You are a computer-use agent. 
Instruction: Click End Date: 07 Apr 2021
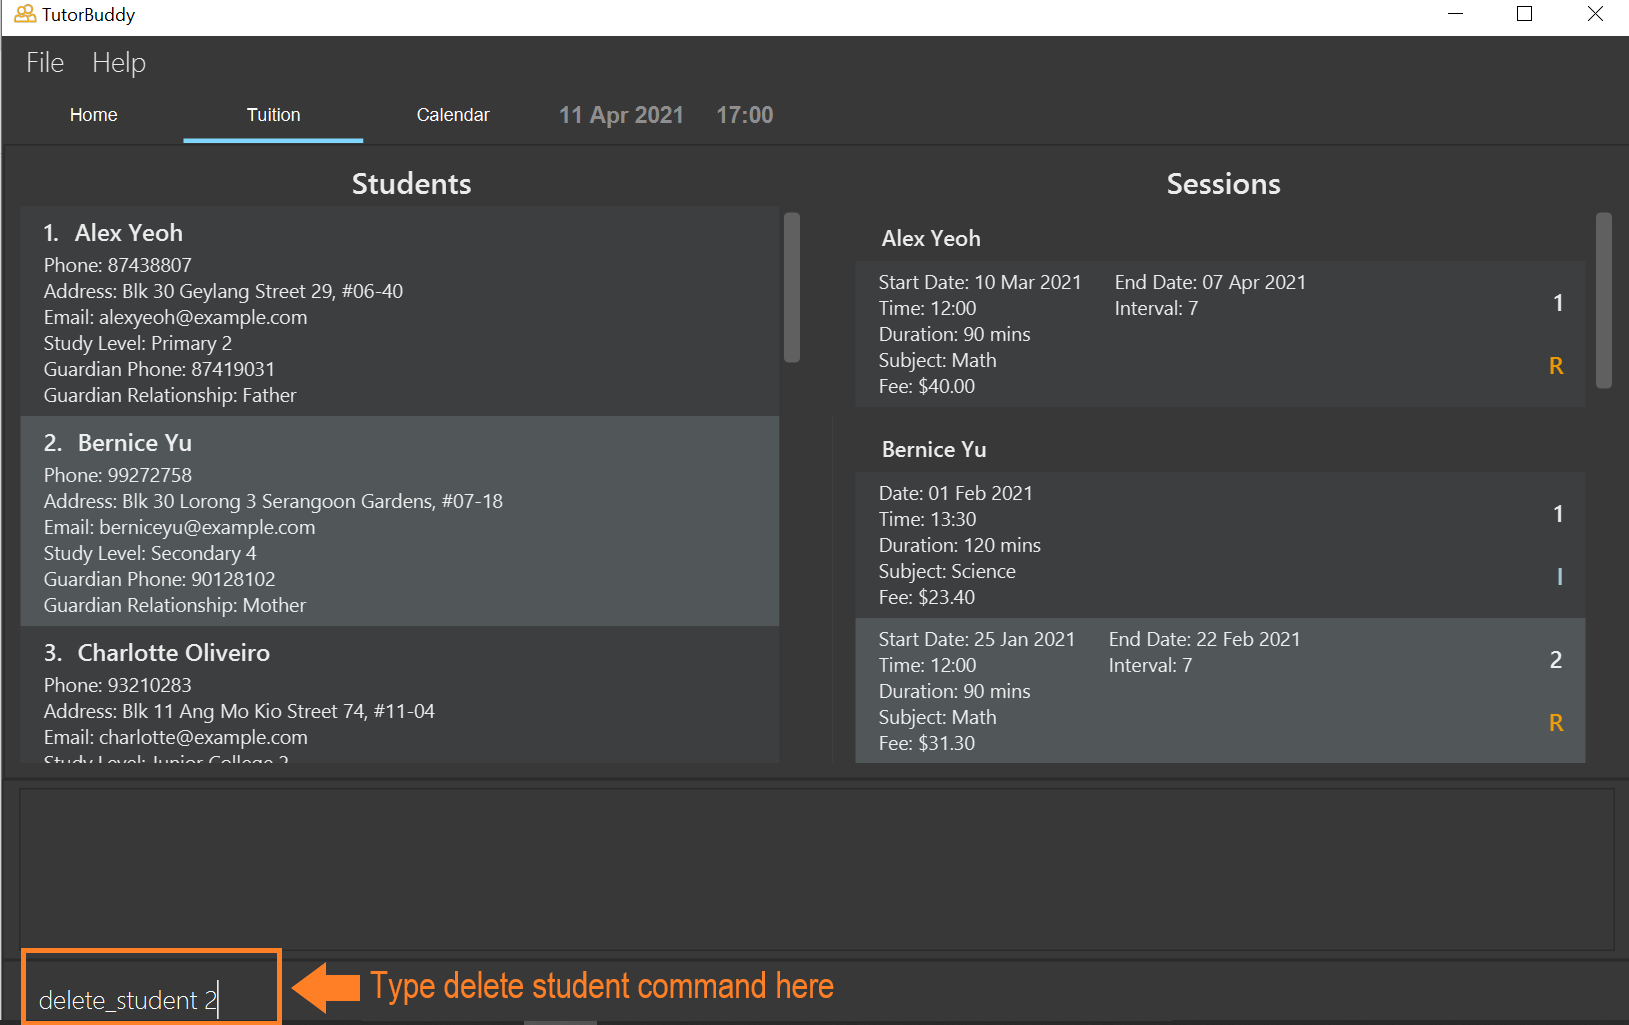tap(1210, 282)
